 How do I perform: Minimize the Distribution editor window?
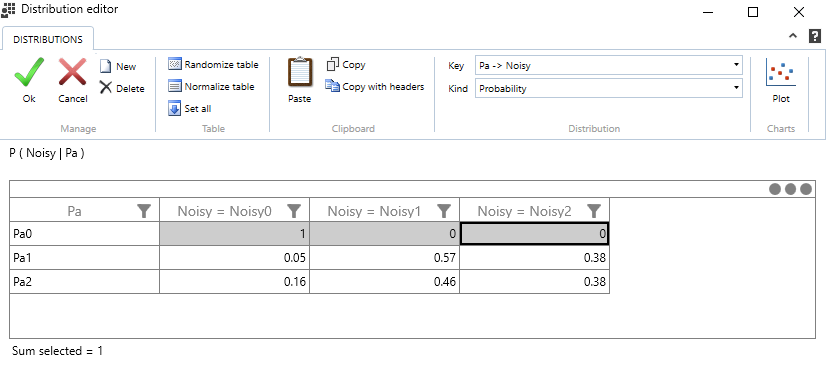[707, 12]
